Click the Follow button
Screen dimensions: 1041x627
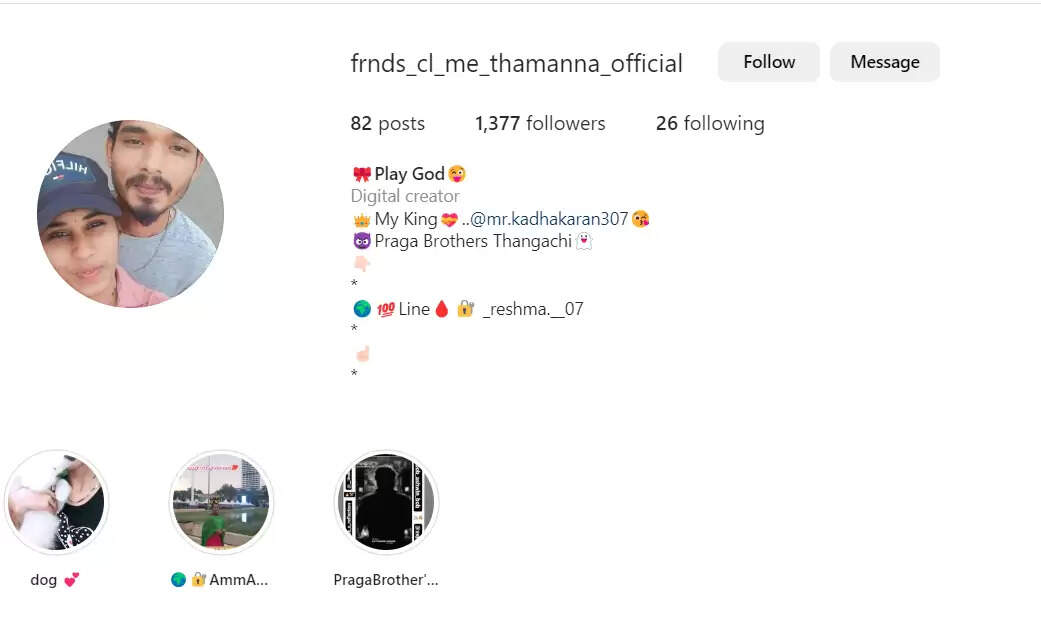point(769,62)
